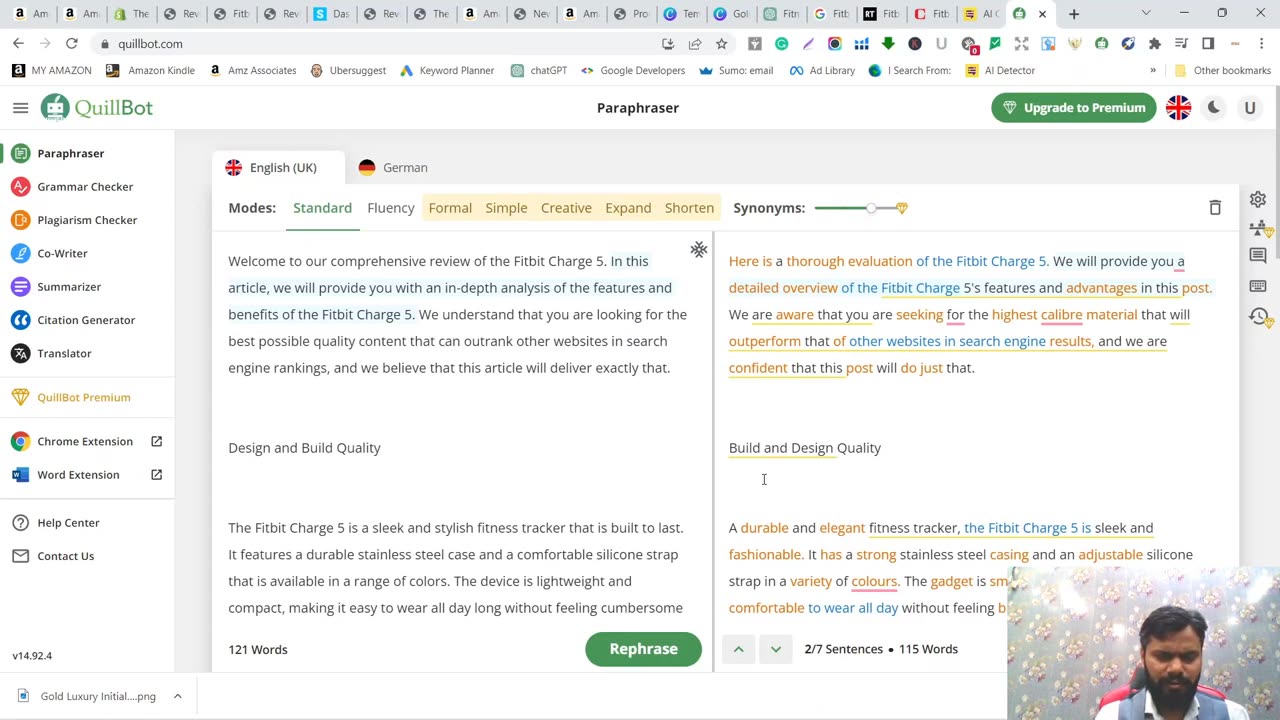Open paraphraser settings gear icon
The width and height of the screenshot is (1280, 720).
click(1258, 199)
